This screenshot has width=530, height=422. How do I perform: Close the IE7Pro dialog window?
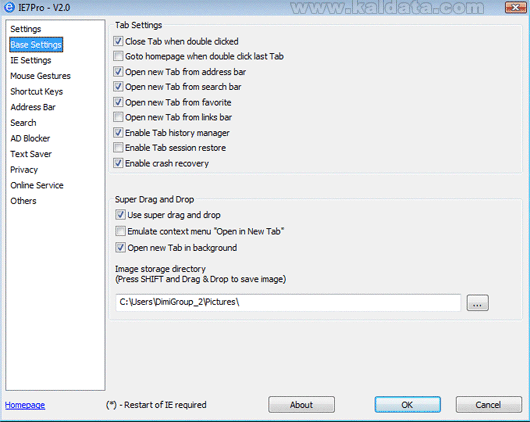point(515,7)
